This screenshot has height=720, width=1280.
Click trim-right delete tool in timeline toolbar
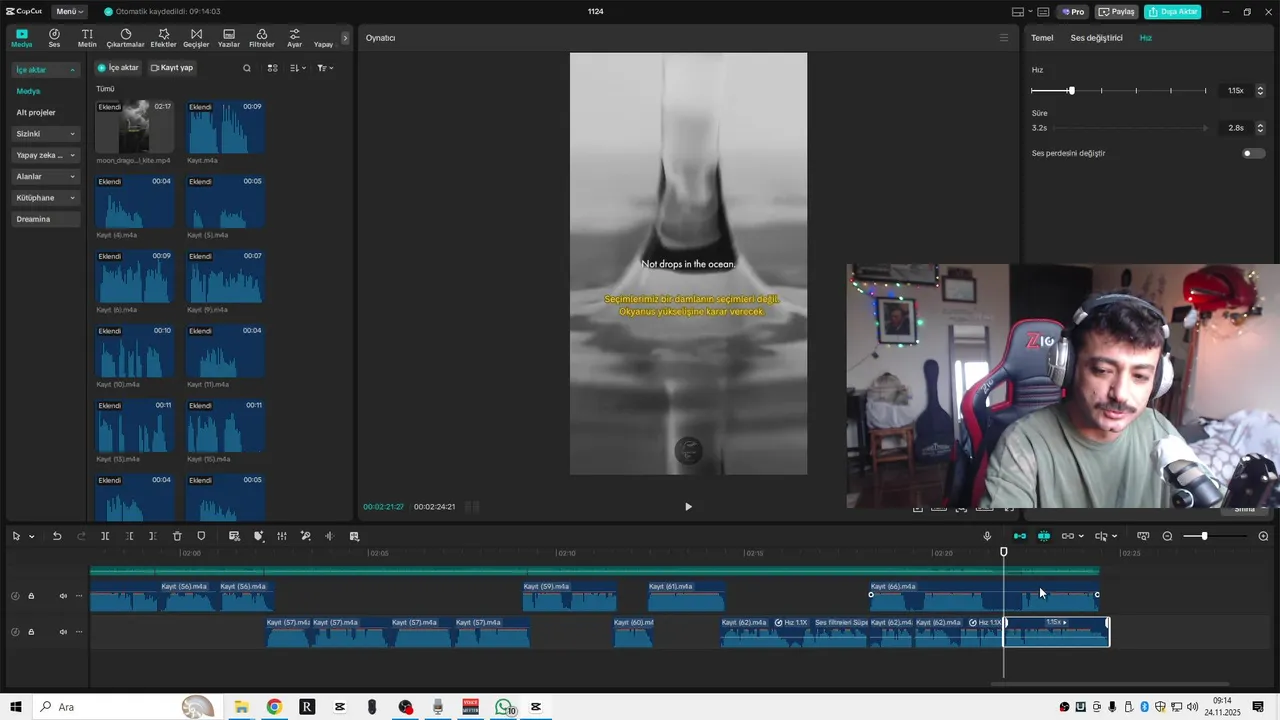click(x=152, y=536)
